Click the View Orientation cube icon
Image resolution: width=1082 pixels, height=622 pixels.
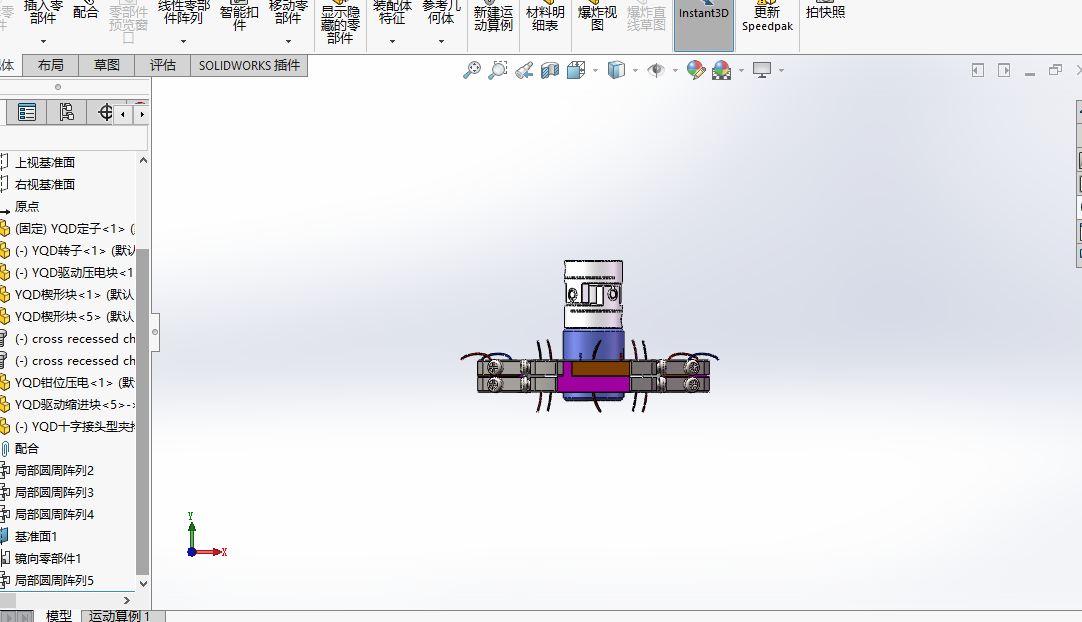click(x=576, y=70)
